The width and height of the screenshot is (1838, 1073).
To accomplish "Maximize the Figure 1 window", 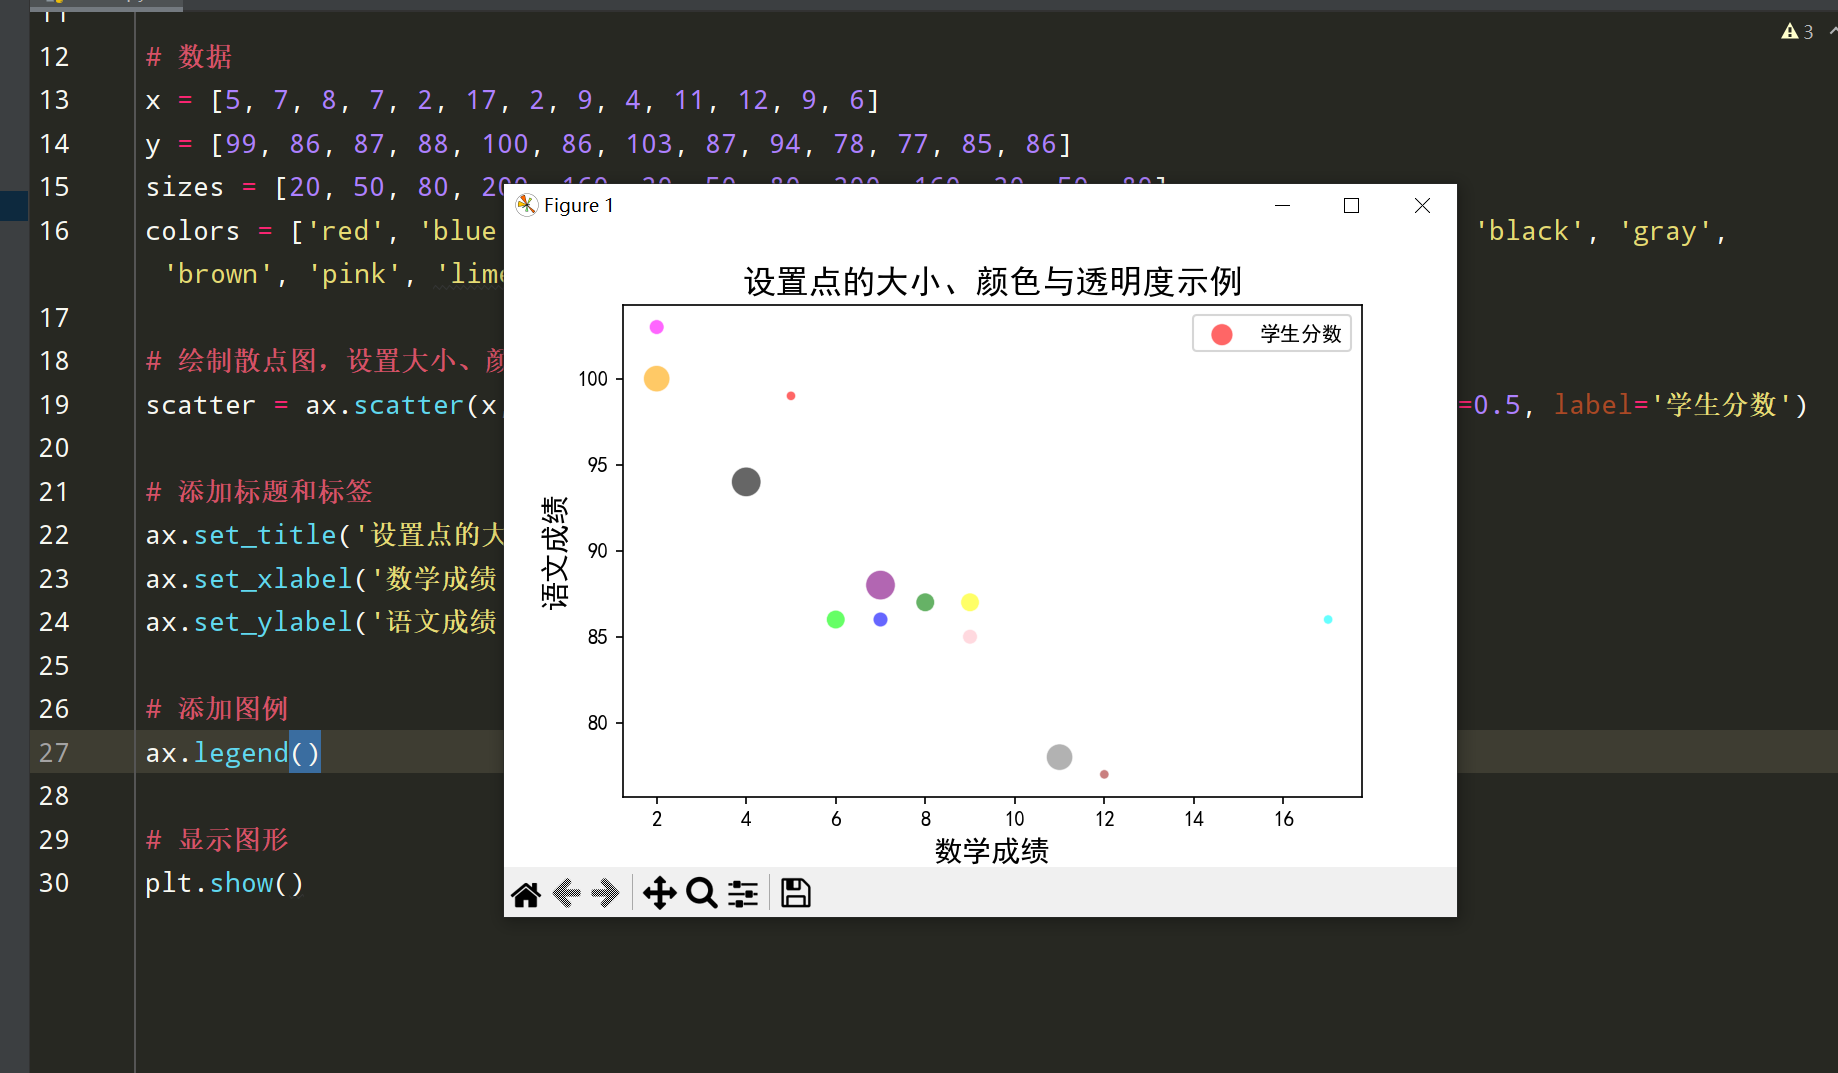I will [x=1351, y=205].
